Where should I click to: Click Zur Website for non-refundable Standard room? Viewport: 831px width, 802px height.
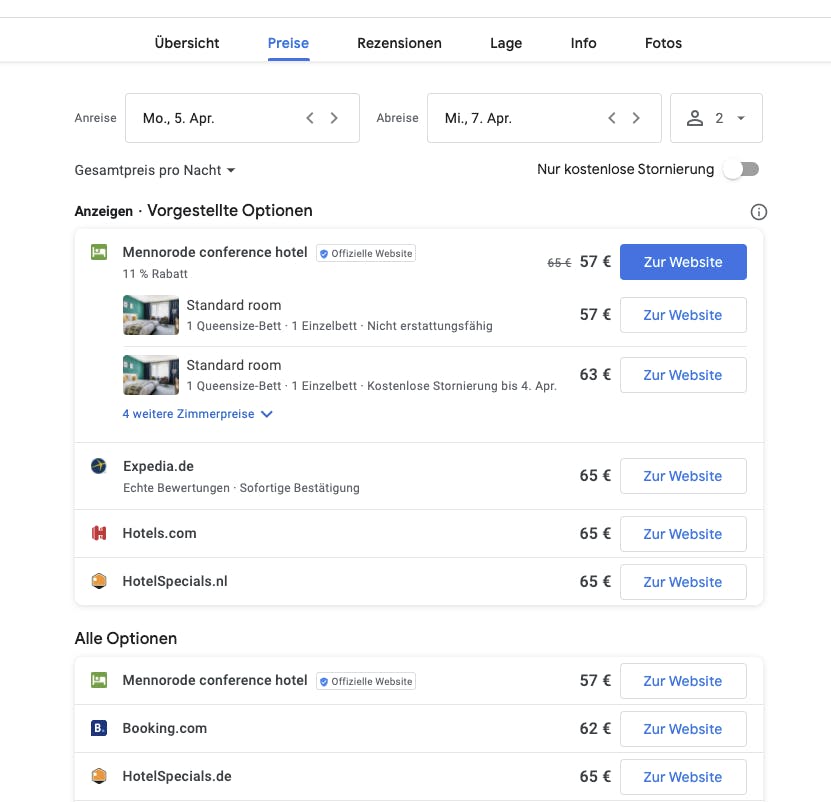click(x=683, y=315)
